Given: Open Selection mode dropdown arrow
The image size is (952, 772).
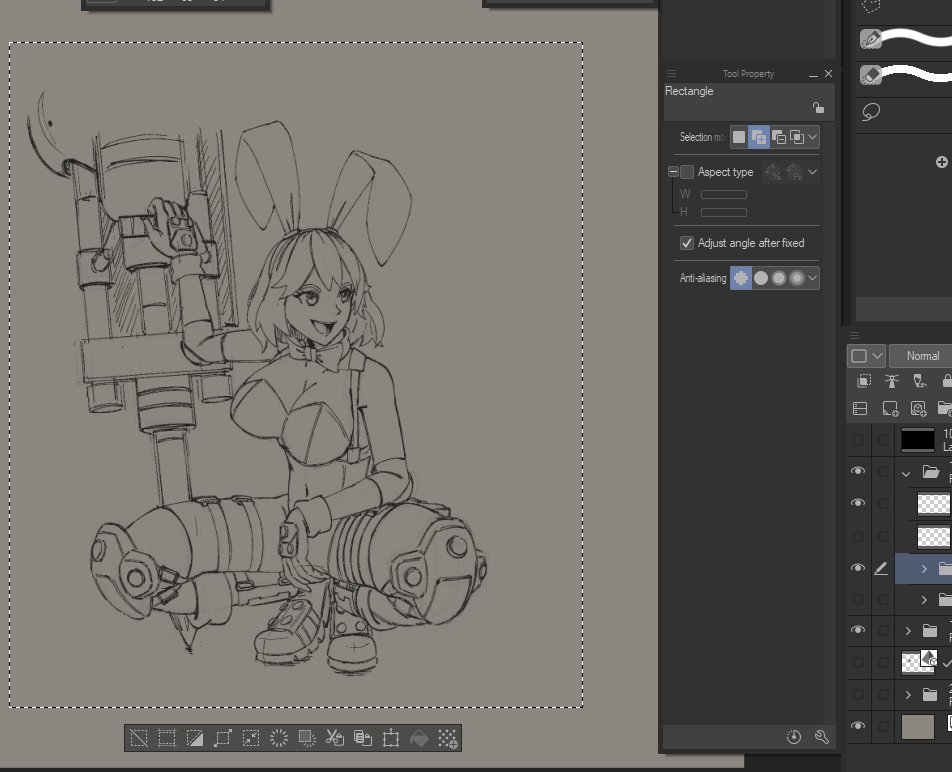Looking at the screenshot, I should coord(813,137).
